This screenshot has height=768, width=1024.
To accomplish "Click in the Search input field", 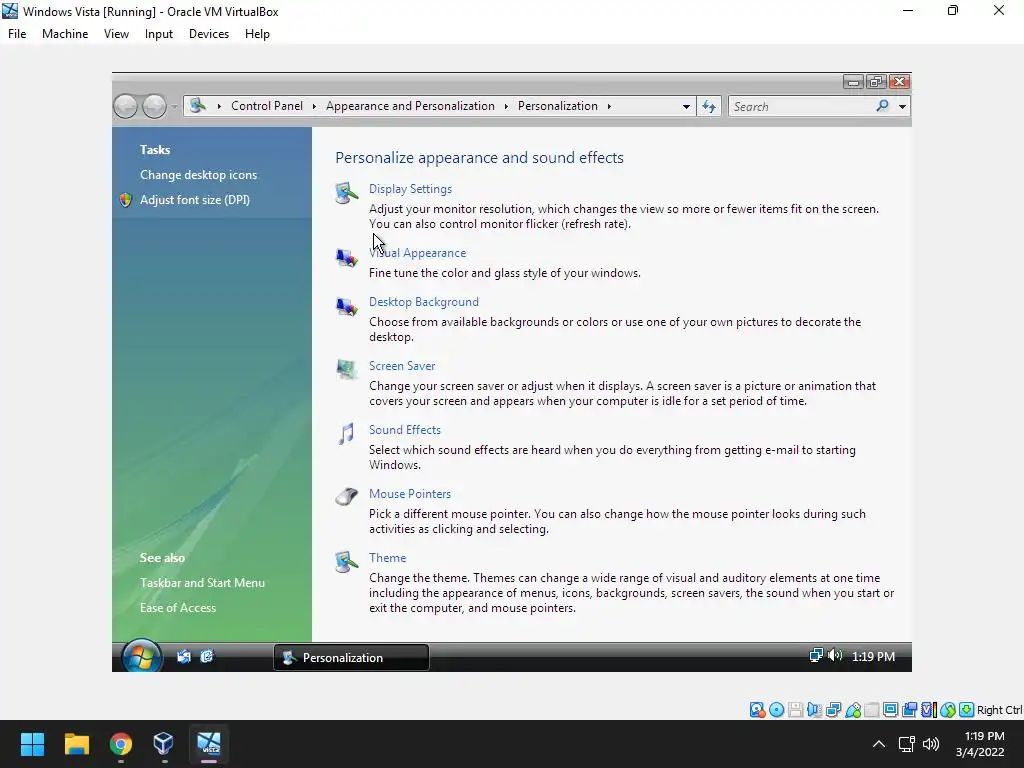I will (803, 106).
